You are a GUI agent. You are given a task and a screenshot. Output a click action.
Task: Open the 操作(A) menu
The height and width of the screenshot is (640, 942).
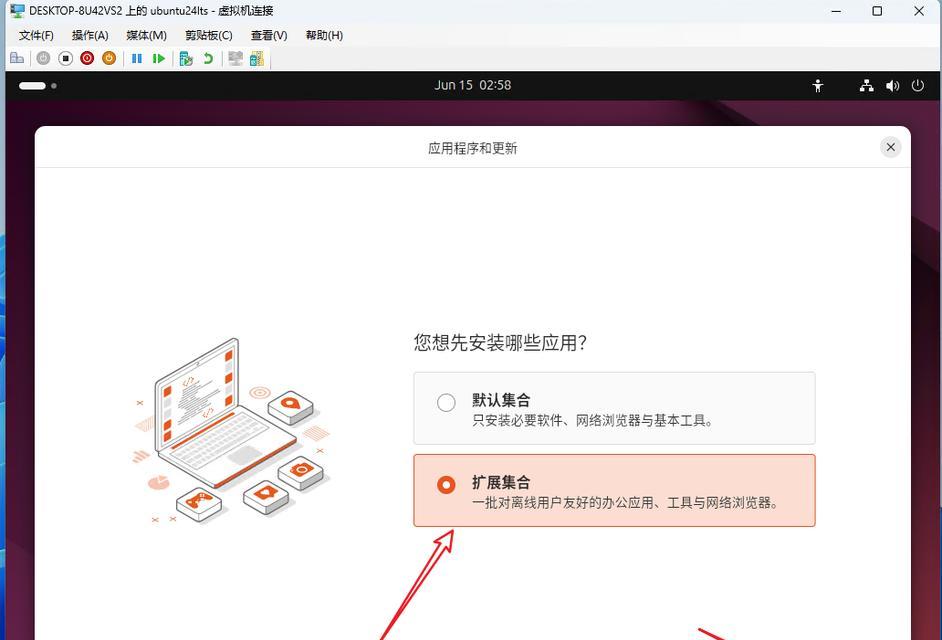(x=90, y=35)
